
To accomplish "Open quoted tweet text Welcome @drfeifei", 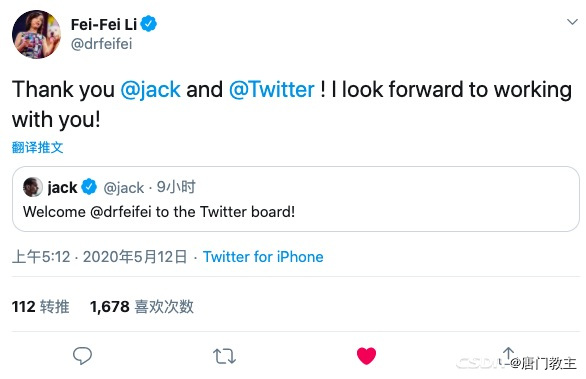I will (x=159, y=212).
